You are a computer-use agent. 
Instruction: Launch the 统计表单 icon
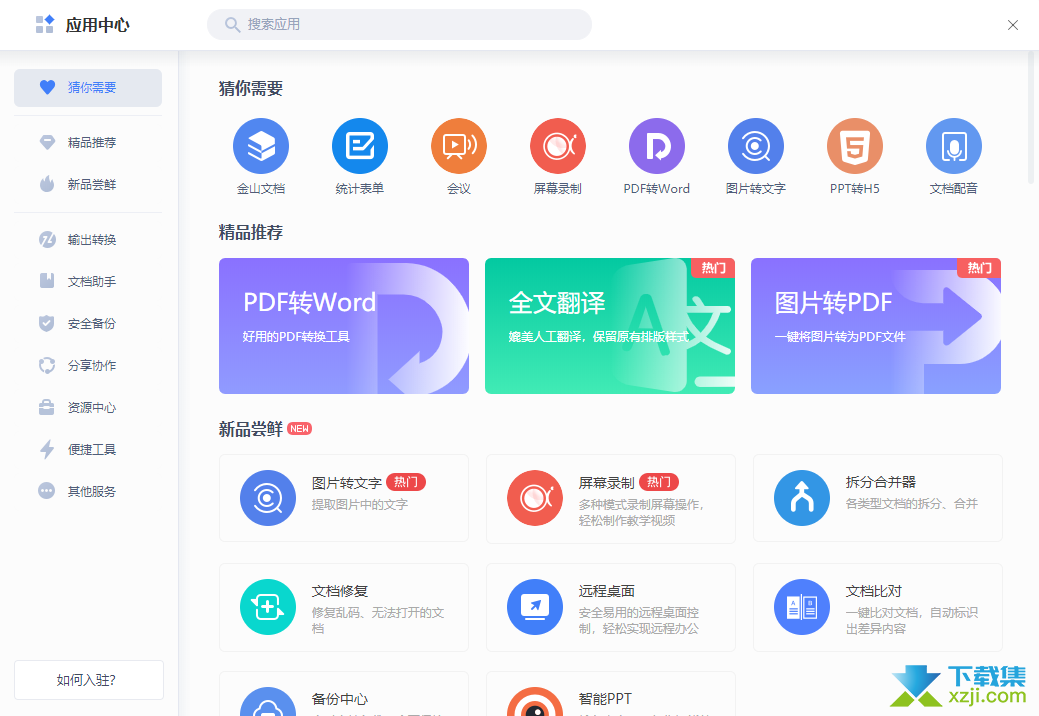click(360, 146)
